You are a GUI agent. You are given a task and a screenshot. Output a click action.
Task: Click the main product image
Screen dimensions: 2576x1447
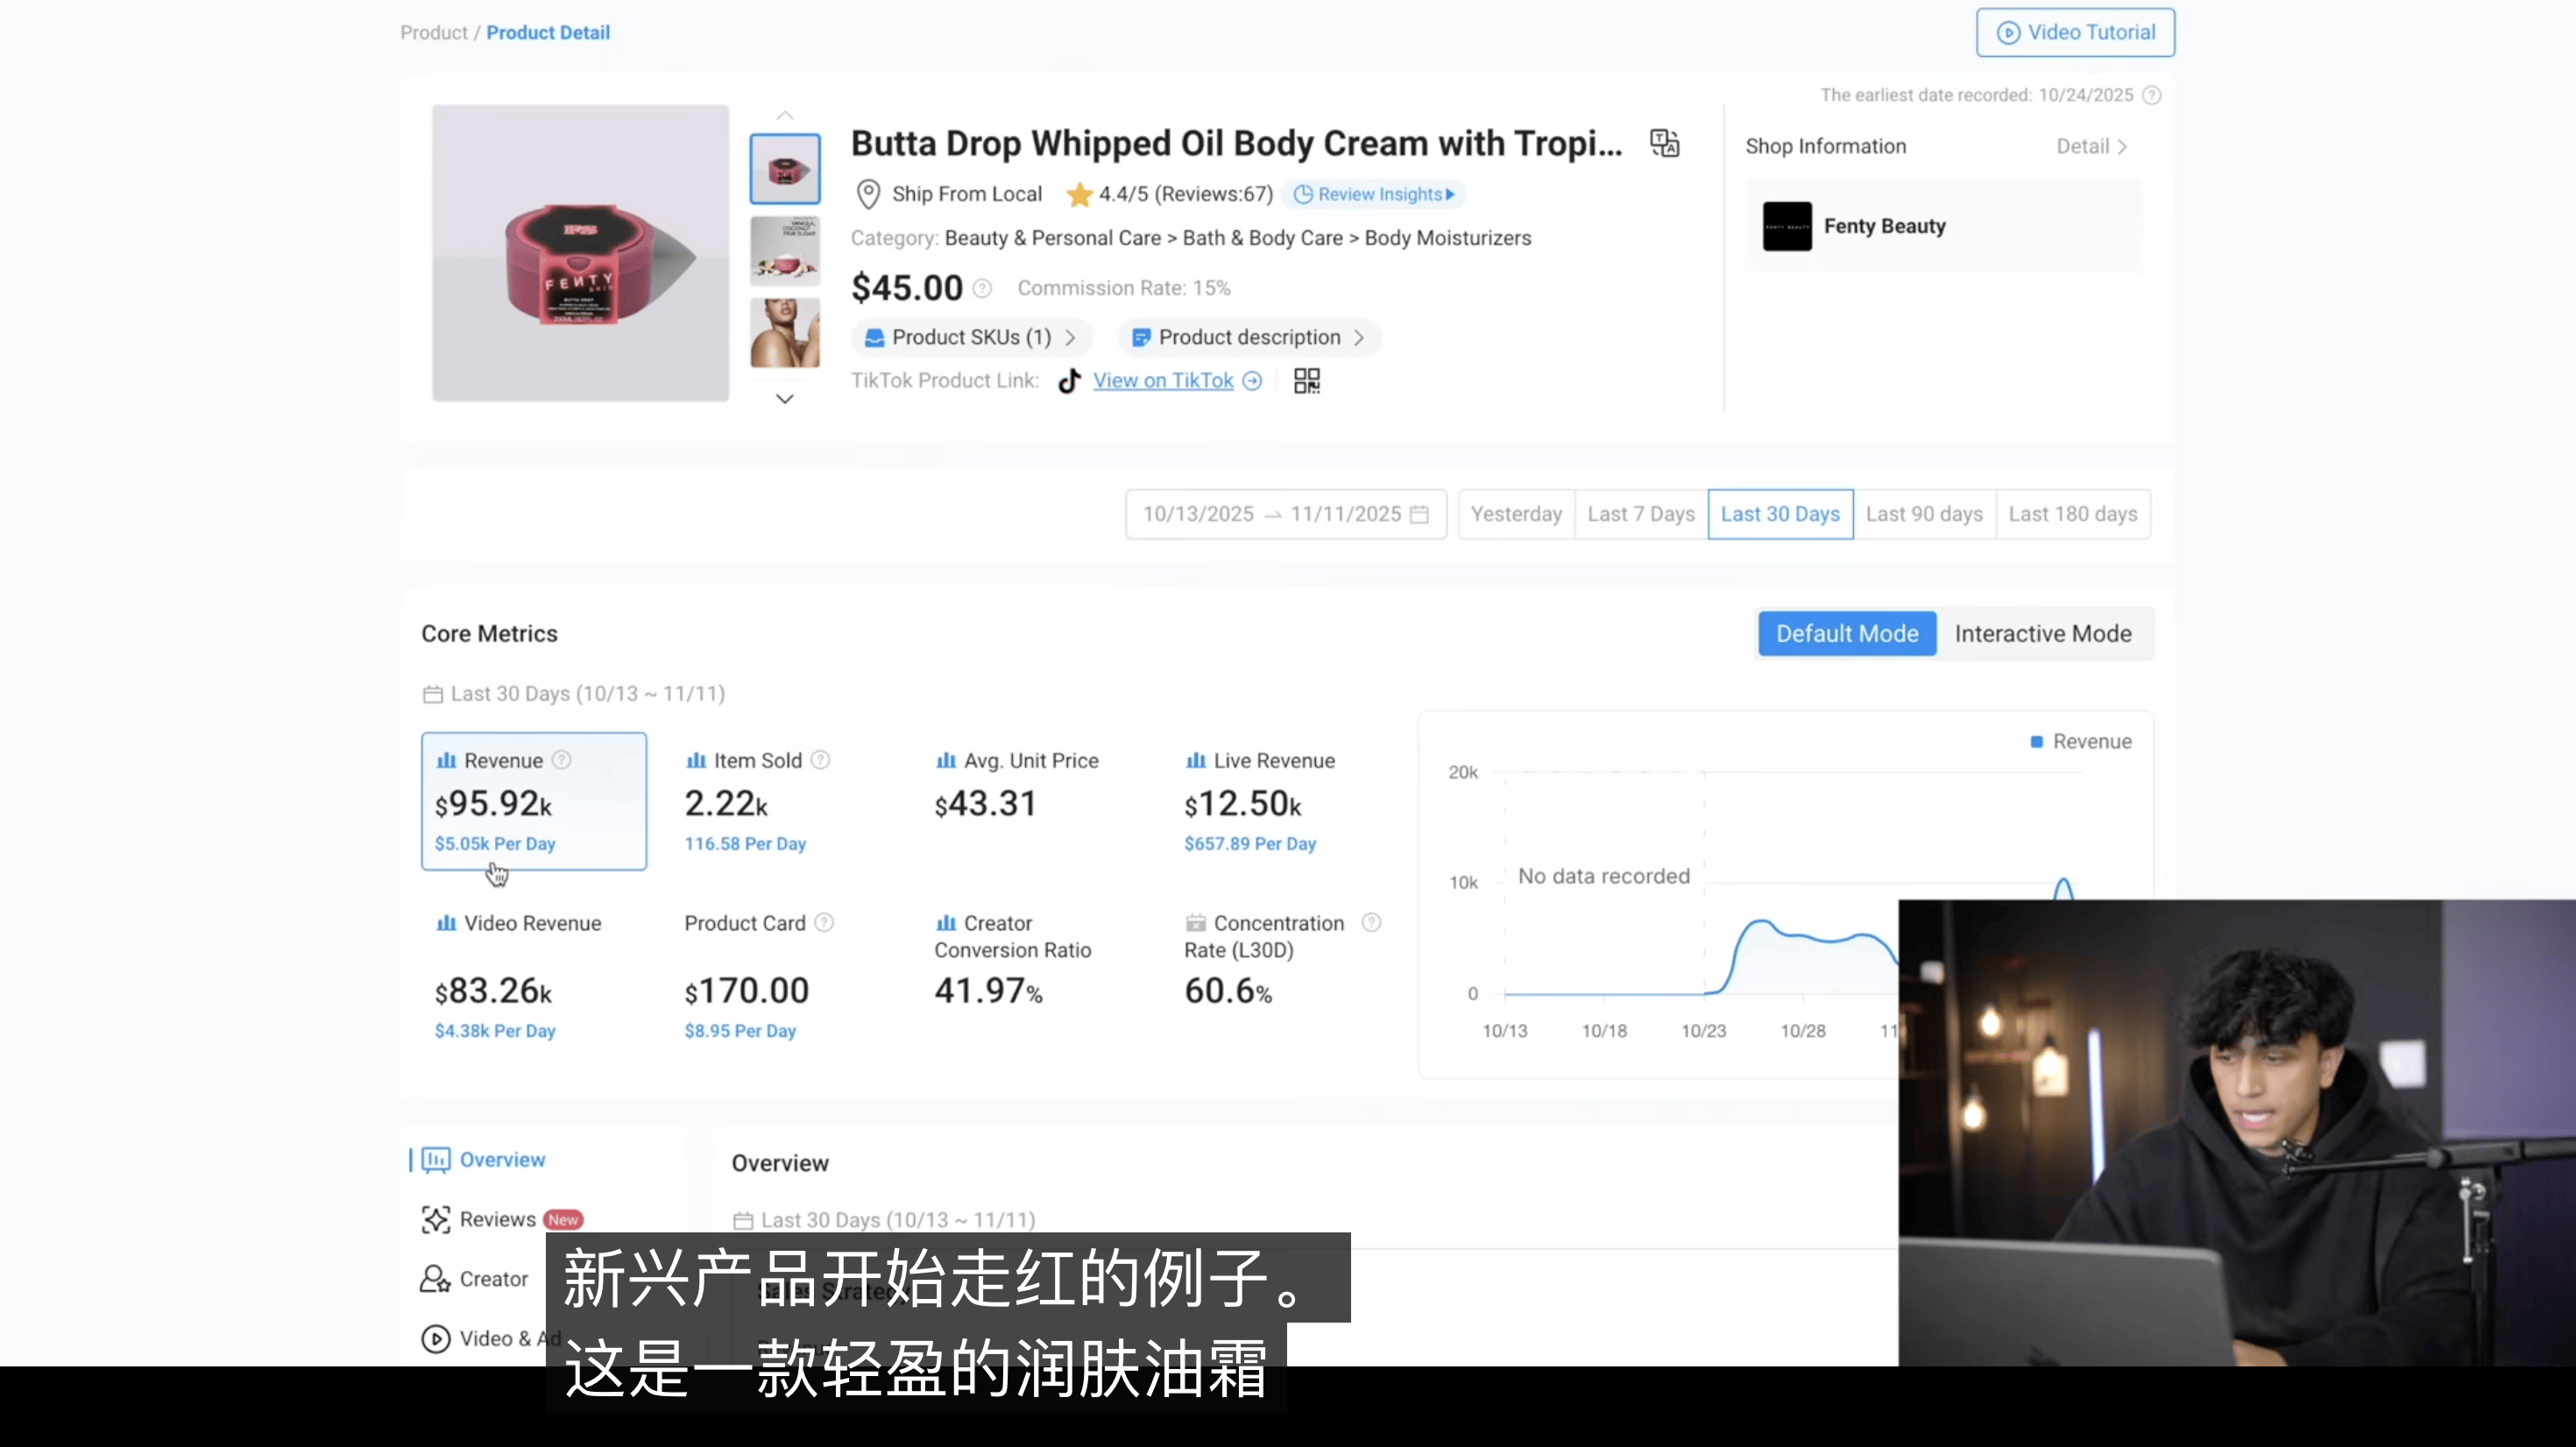580,253
